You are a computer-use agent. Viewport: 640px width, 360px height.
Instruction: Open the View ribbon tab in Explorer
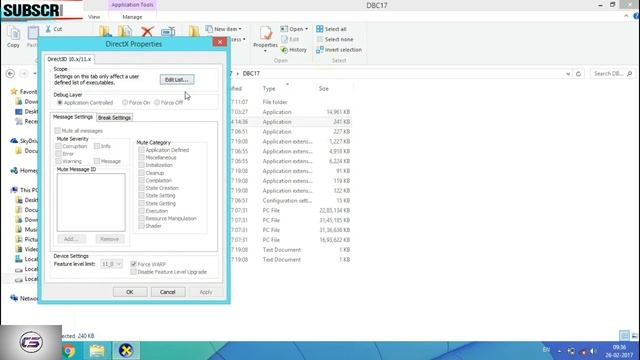[x=94, y=17]
